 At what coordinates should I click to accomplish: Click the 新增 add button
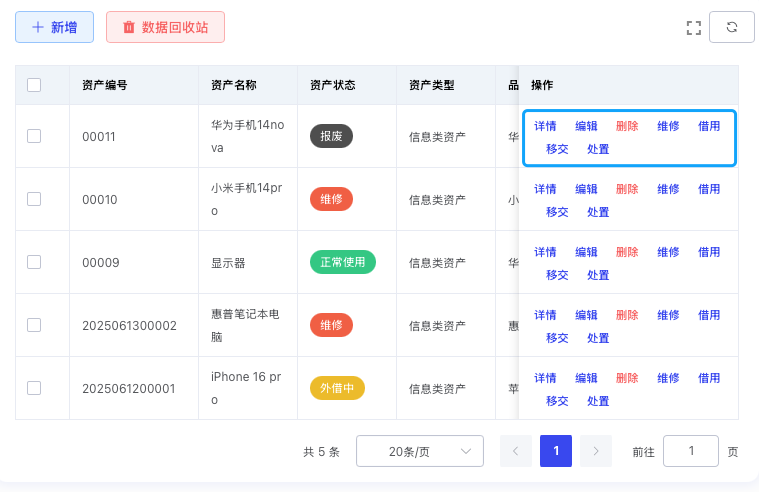(x=54, y=27)
